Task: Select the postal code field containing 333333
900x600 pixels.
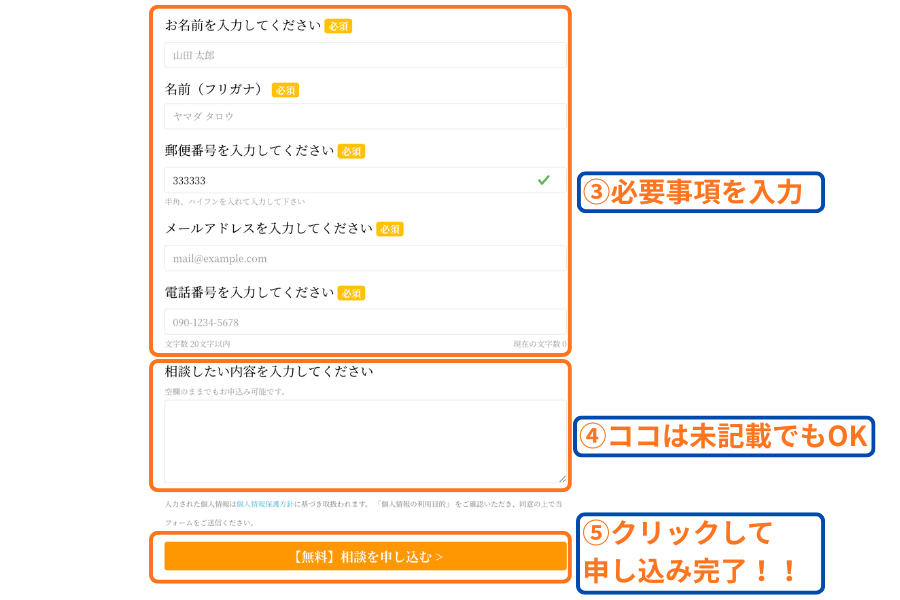Action: point(350,180)
